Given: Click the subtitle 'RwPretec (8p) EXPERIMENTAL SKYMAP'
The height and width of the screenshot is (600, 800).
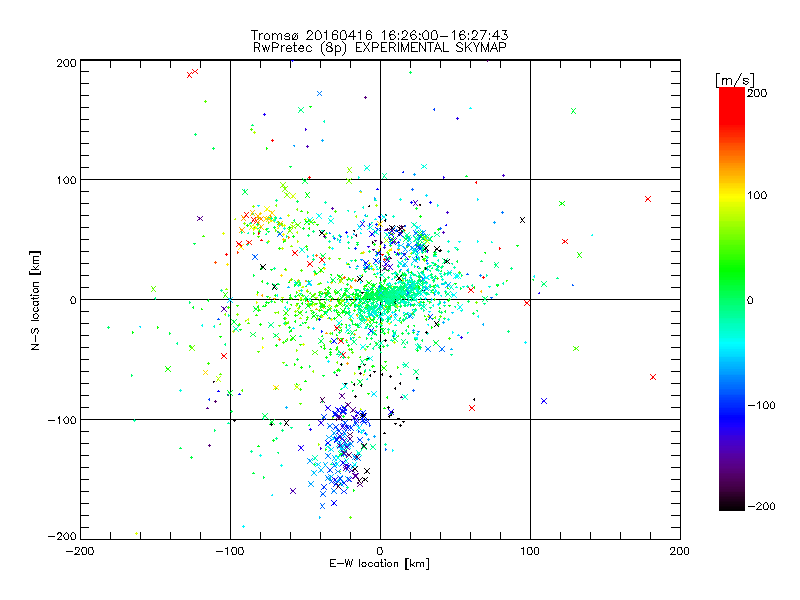Looking at the screenshot, I should tap(380, 48).
